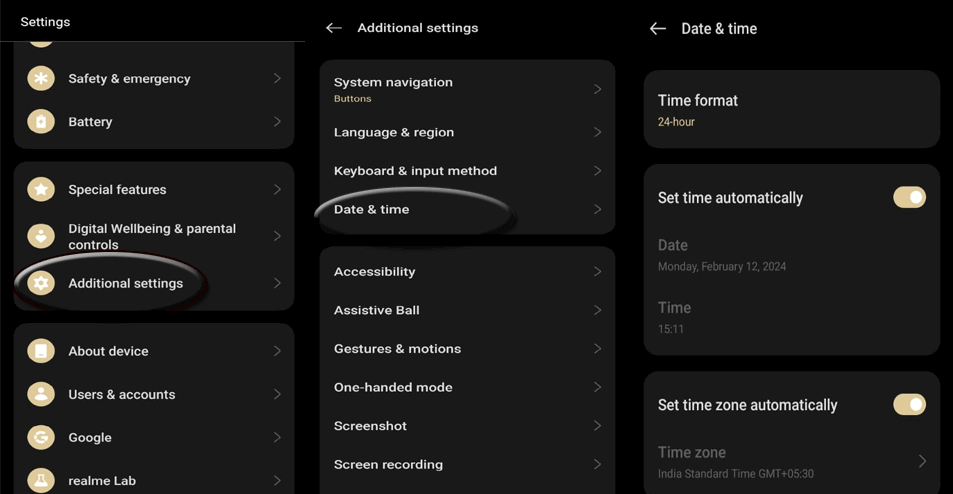Turn off Set time zone automatically
Viewport: 953px width, 494px height.
pos(909,405)
